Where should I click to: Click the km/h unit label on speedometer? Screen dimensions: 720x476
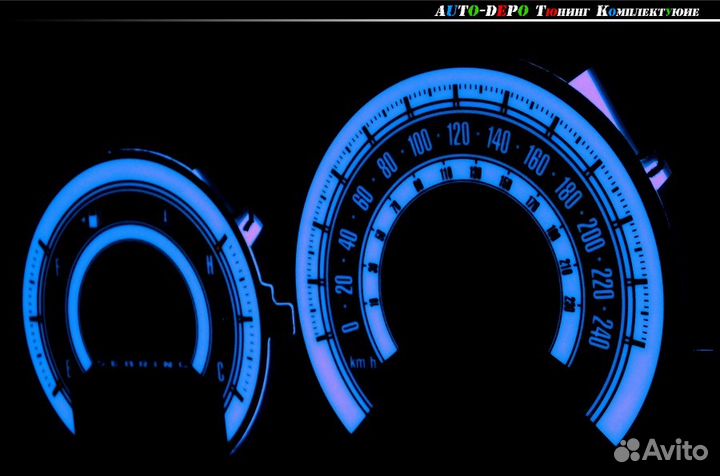(363, 360)
